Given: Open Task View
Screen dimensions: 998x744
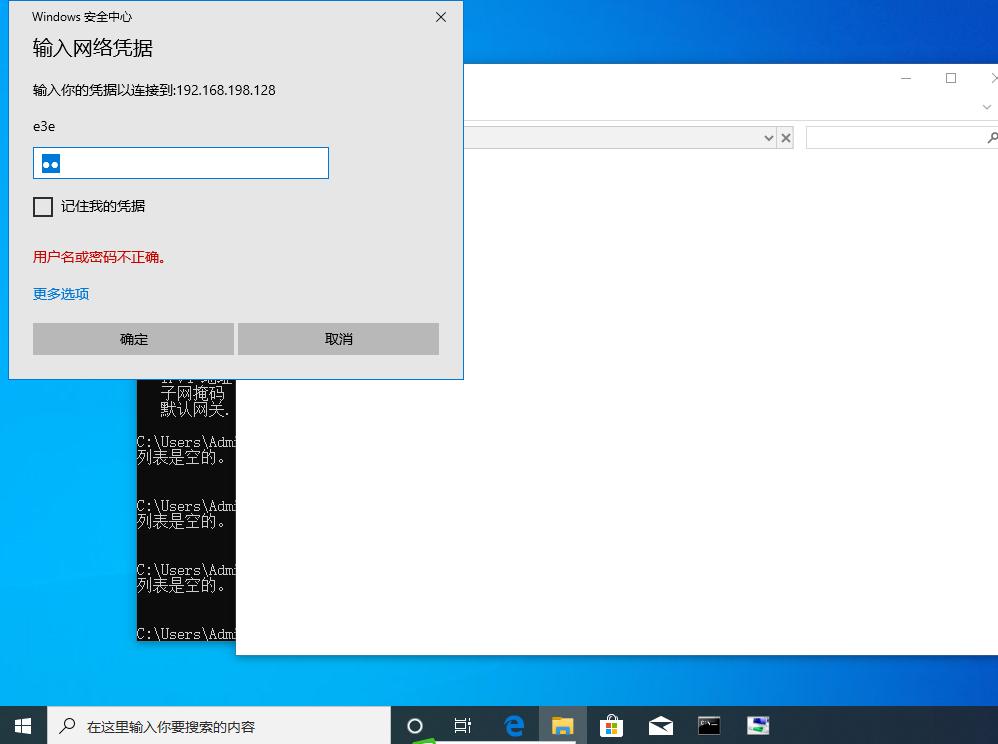Looking at the screenshot, I should tap(462, 725).
